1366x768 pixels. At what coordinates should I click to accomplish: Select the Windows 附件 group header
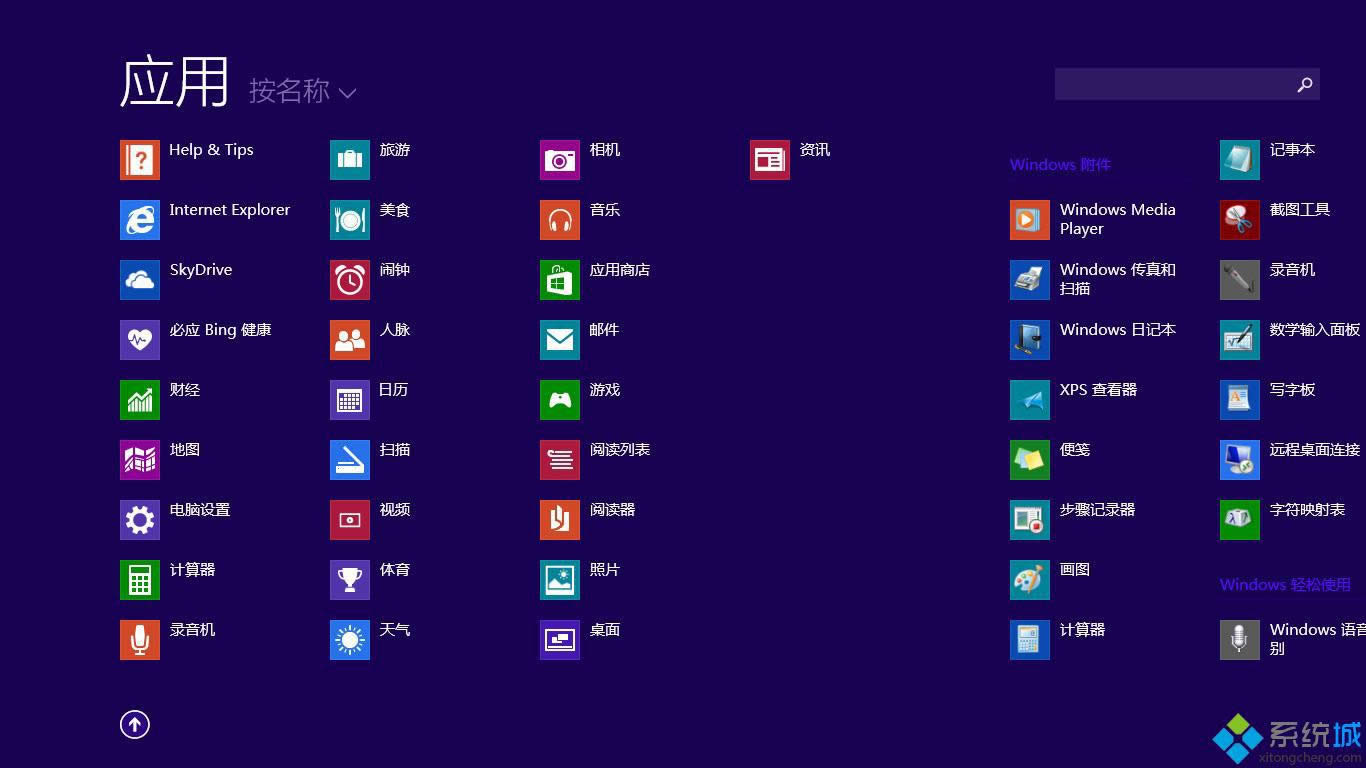tap(1060, 165)
